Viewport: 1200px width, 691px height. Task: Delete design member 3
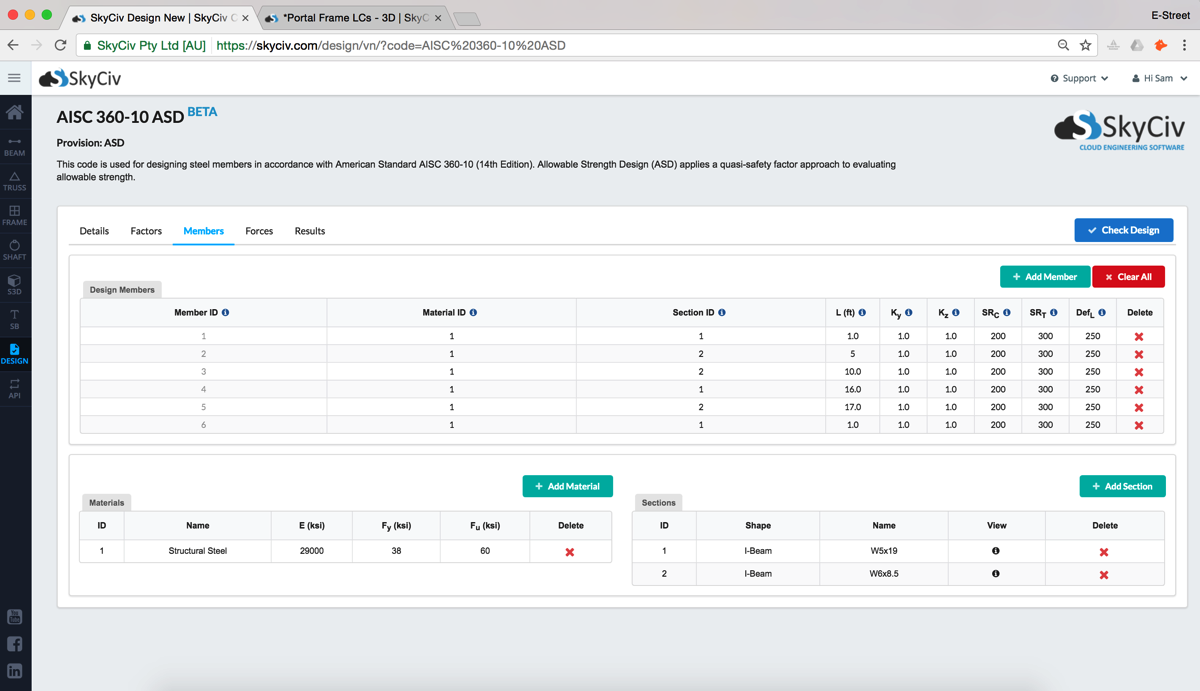[1139, 372]
